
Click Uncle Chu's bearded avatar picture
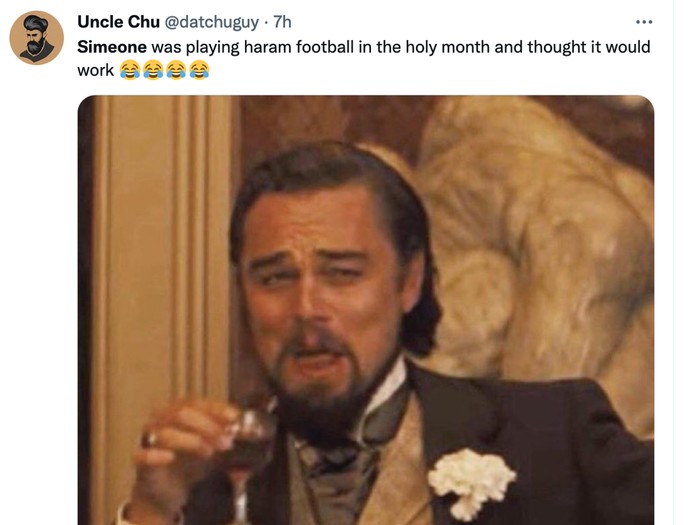(x=37, y=39)
